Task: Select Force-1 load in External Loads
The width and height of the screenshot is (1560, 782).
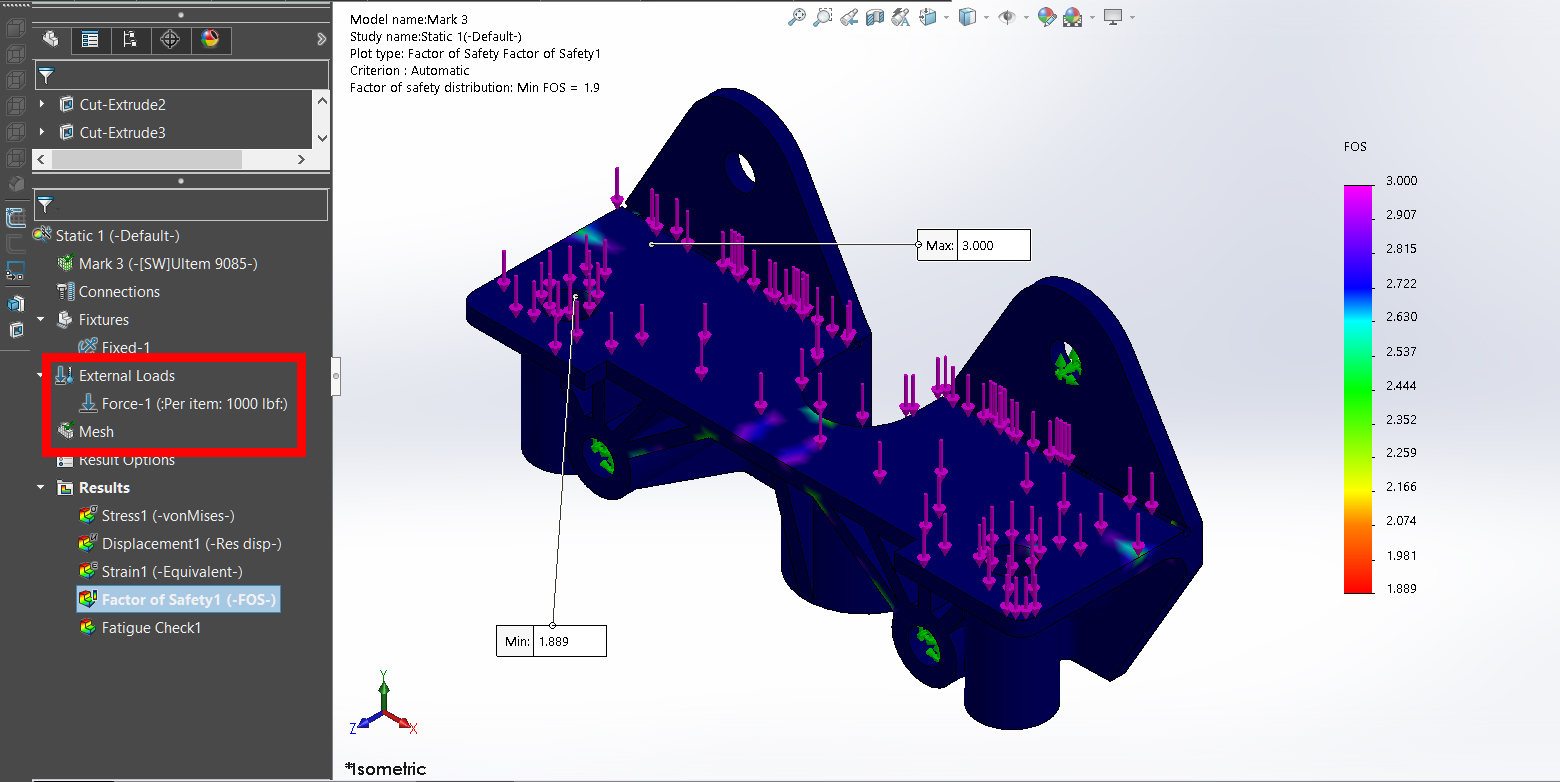Action: point(184,403)
